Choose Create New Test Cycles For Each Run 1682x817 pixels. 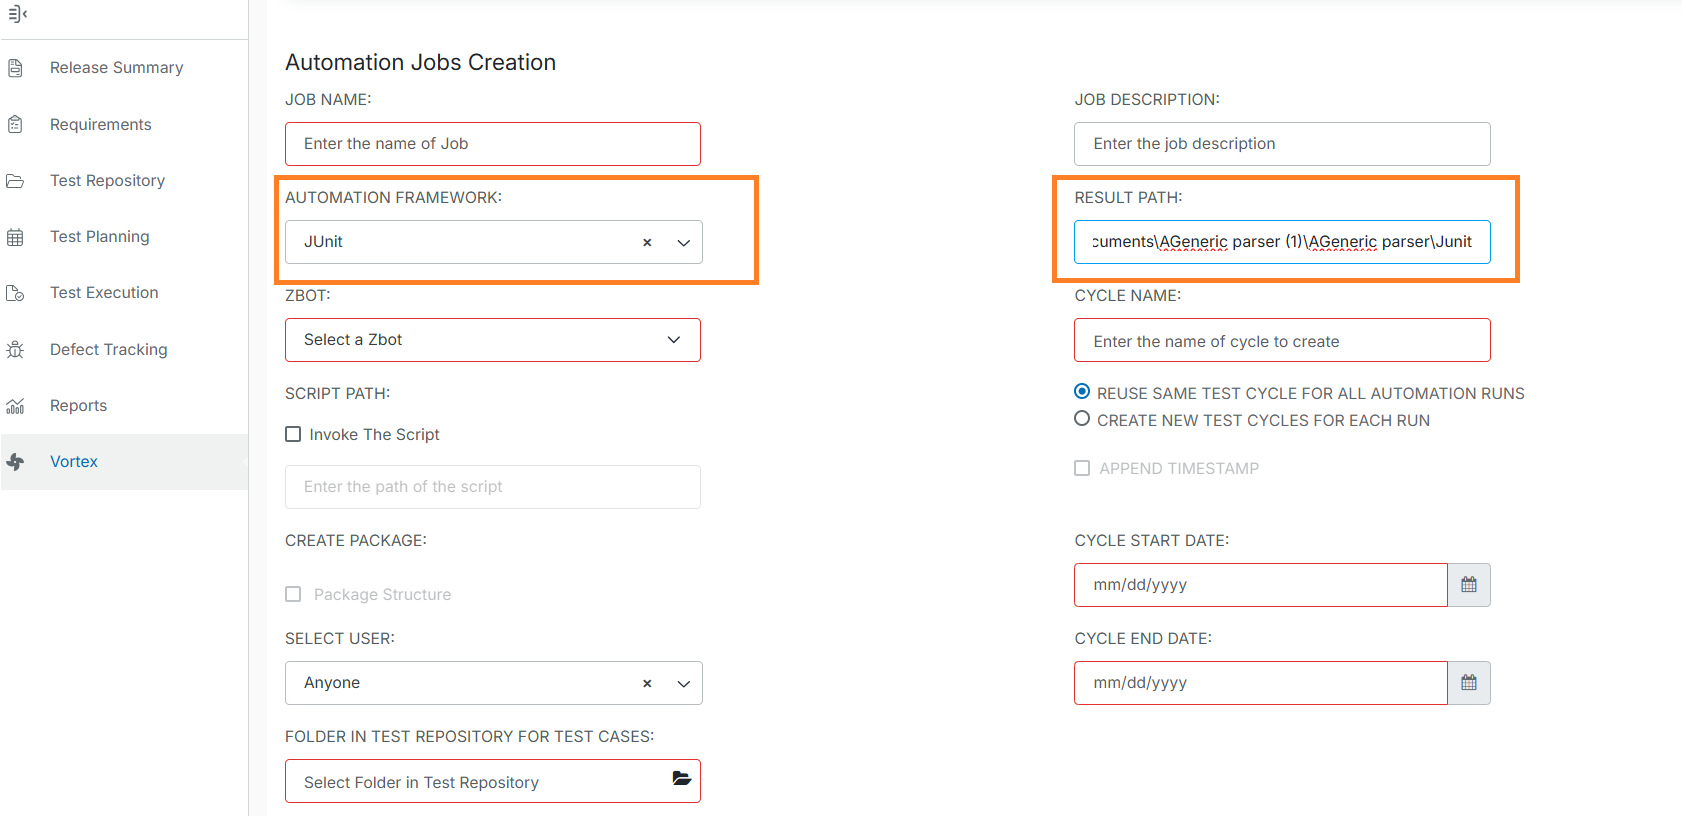click(x=1082, y=419)
